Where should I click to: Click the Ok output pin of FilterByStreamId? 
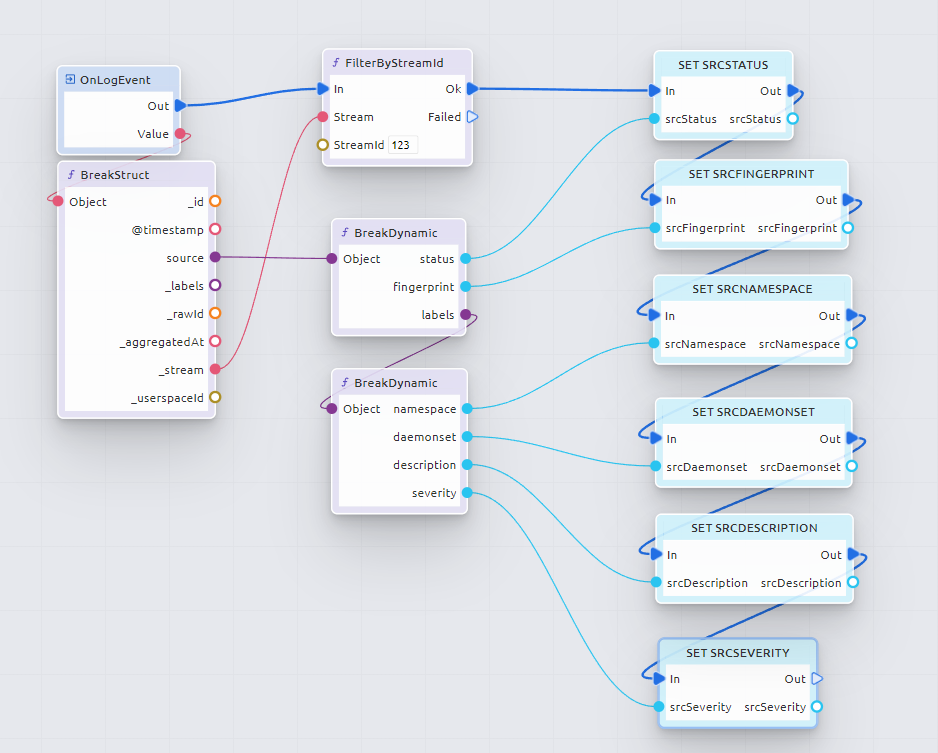click(x=472, y=89)
